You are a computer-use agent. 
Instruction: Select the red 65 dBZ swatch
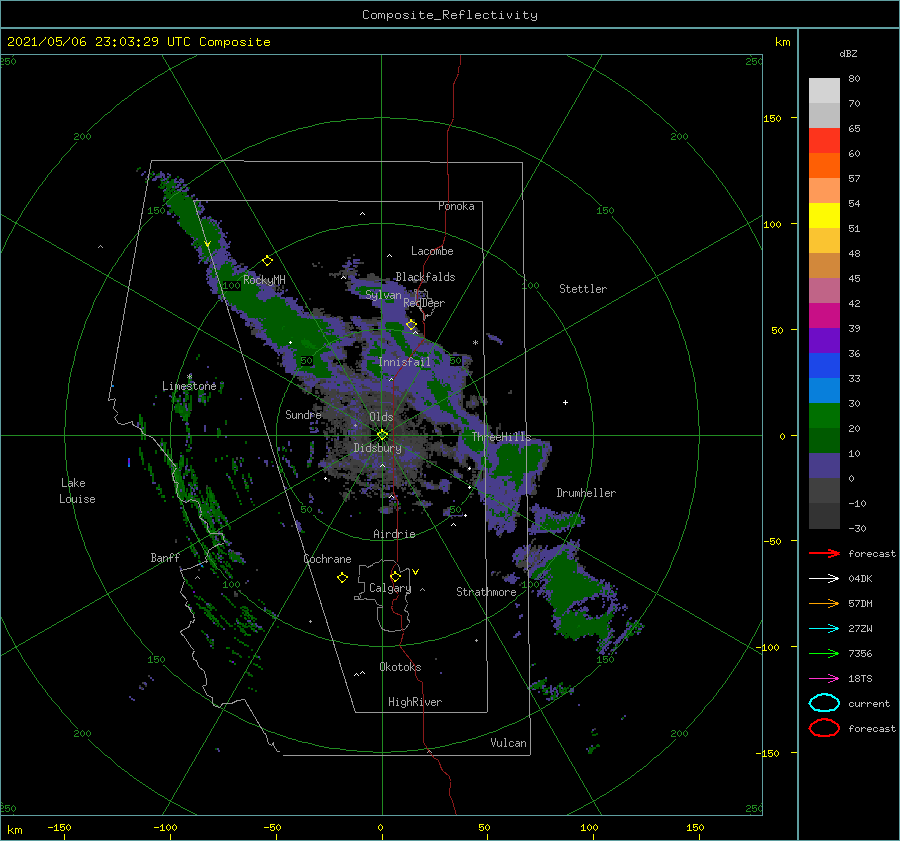click(824, 141)
